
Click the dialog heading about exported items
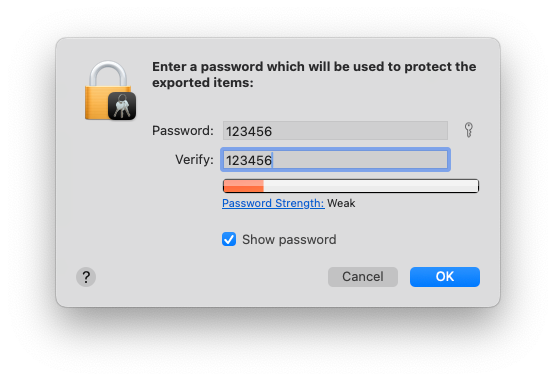point(314,74)
